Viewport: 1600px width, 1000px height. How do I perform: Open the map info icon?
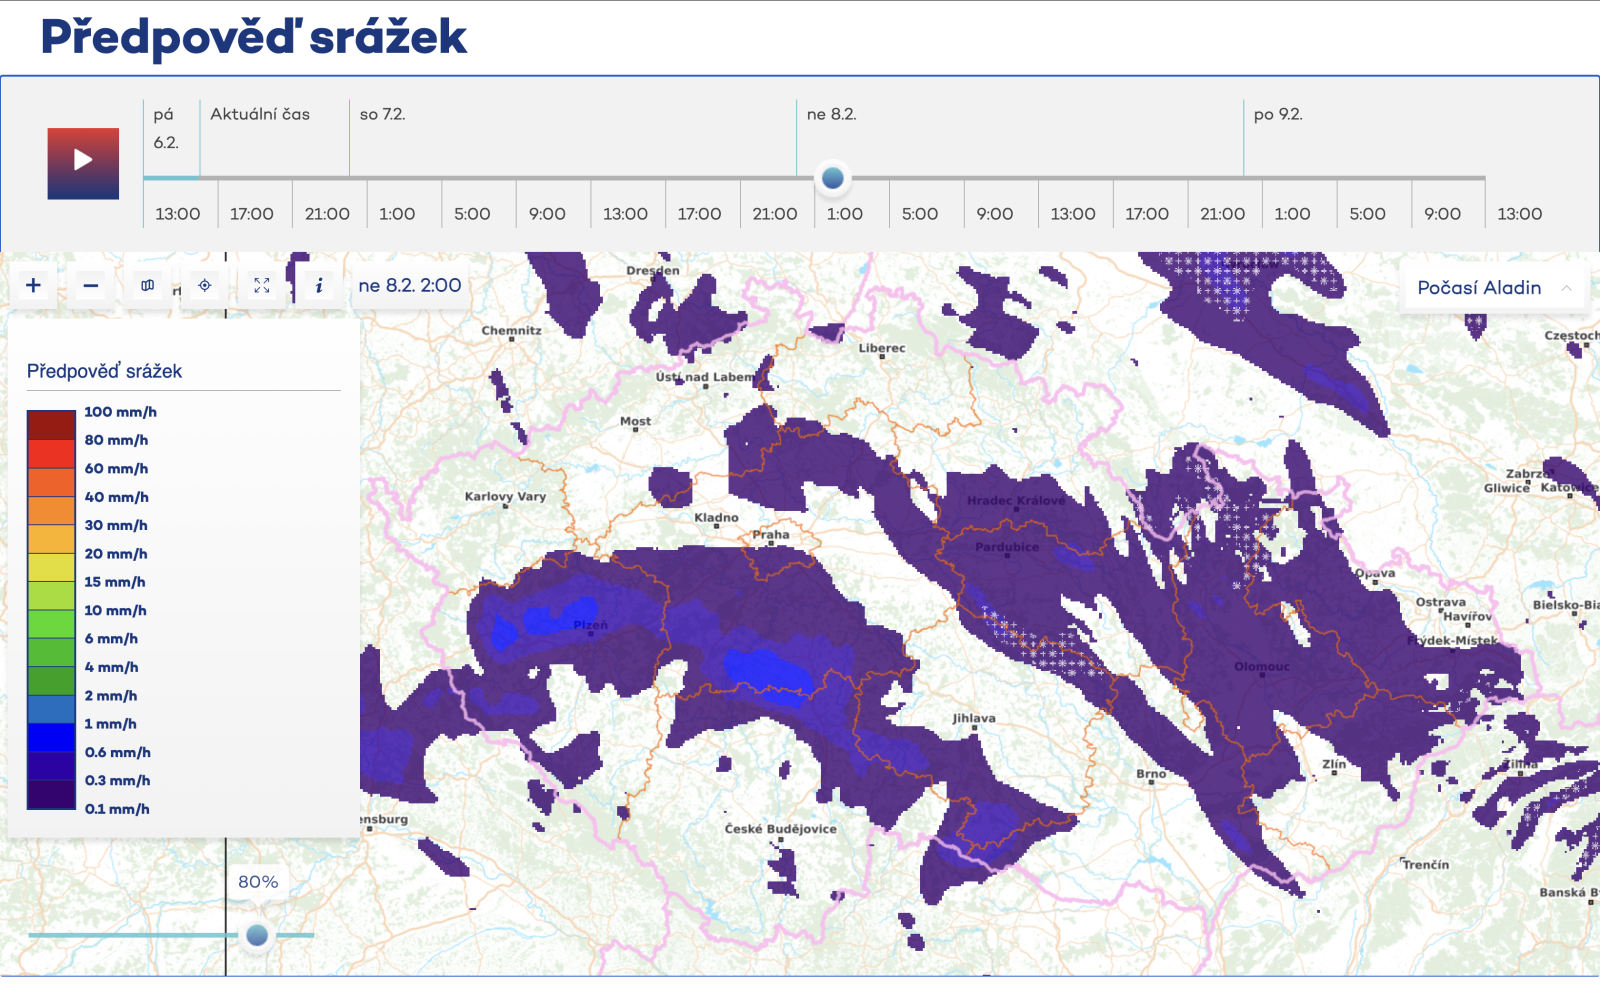pos(319,286)
